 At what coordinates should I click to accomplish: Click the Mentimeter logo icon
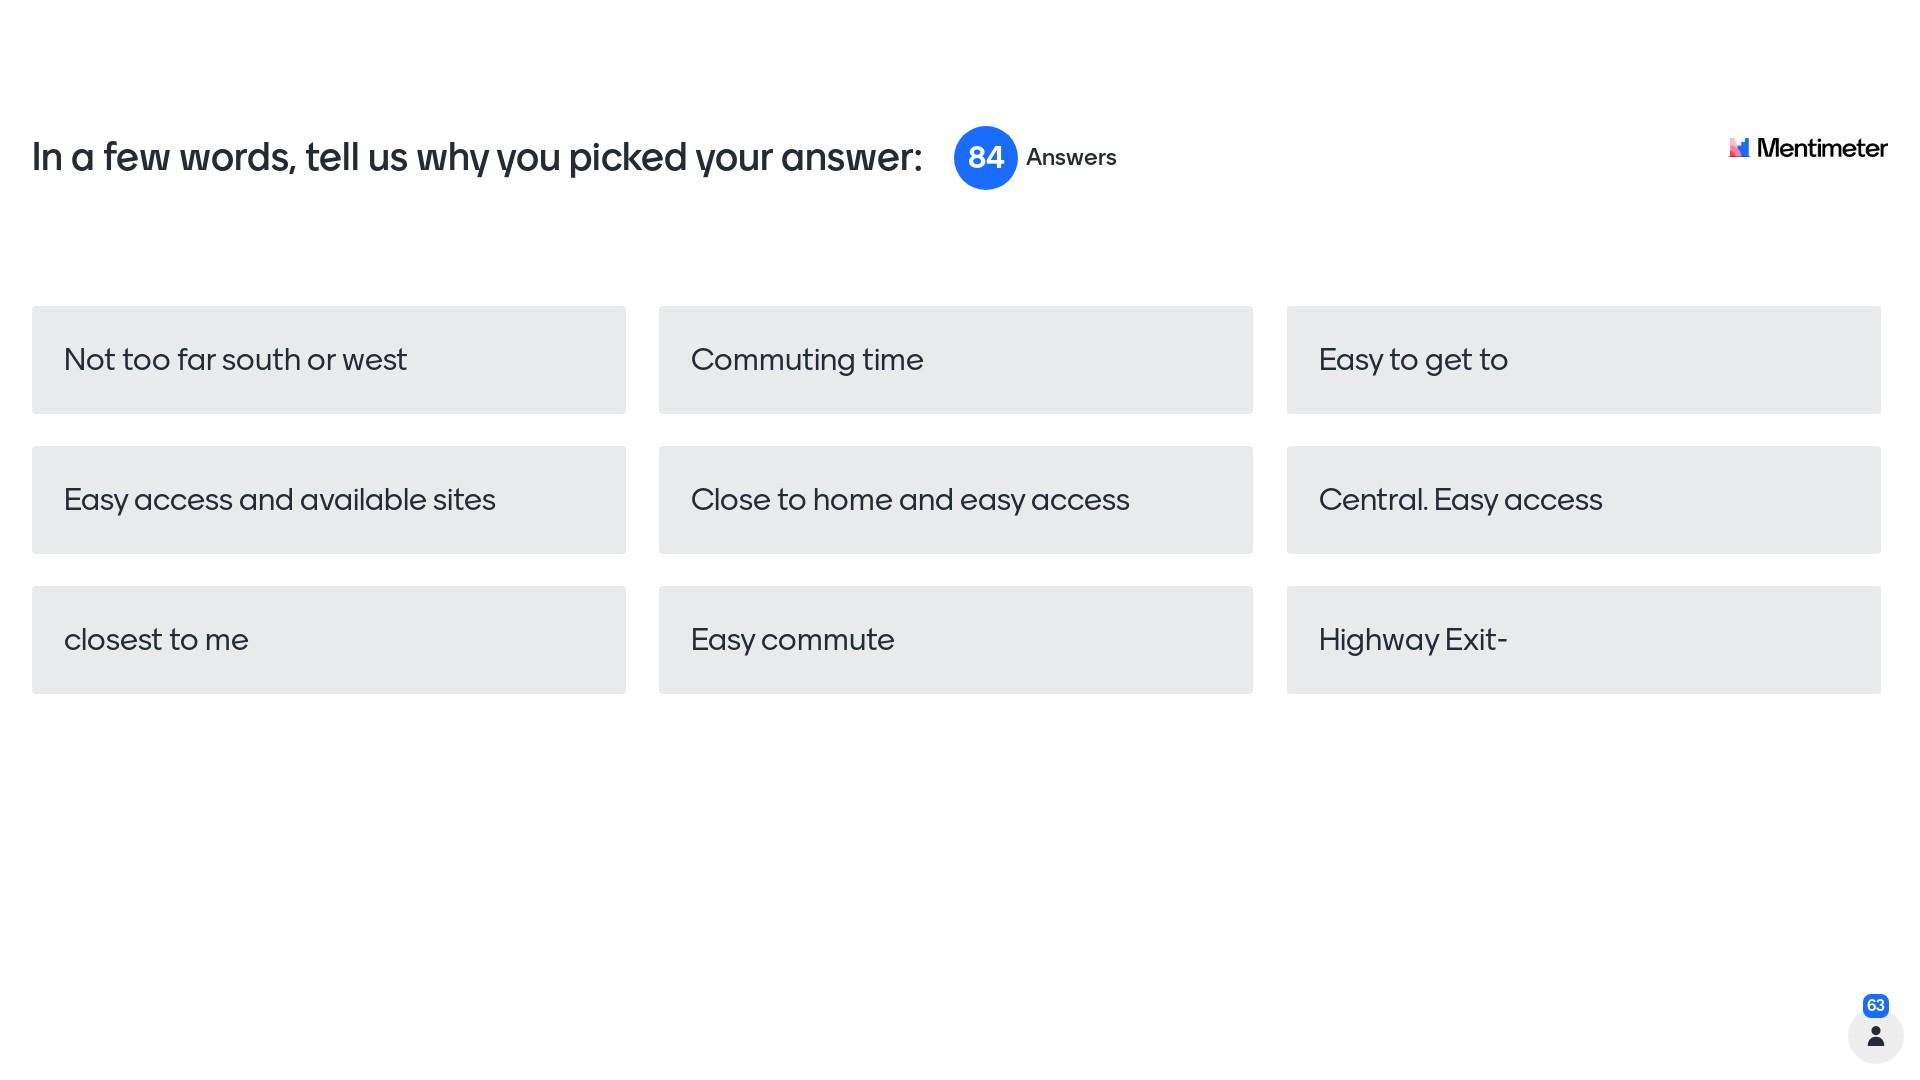[1739, 148]
